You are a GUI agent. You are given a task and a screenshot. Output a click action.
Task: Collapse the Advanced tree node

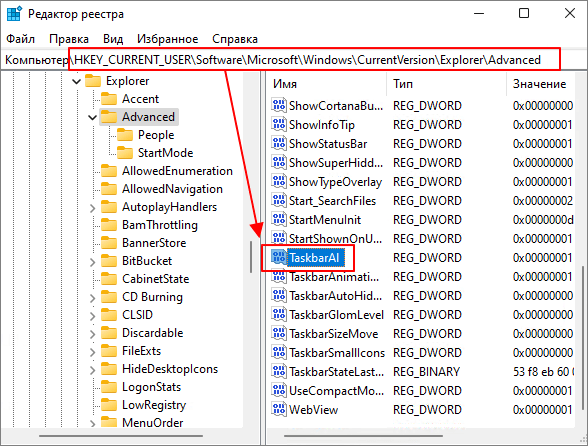92,117
